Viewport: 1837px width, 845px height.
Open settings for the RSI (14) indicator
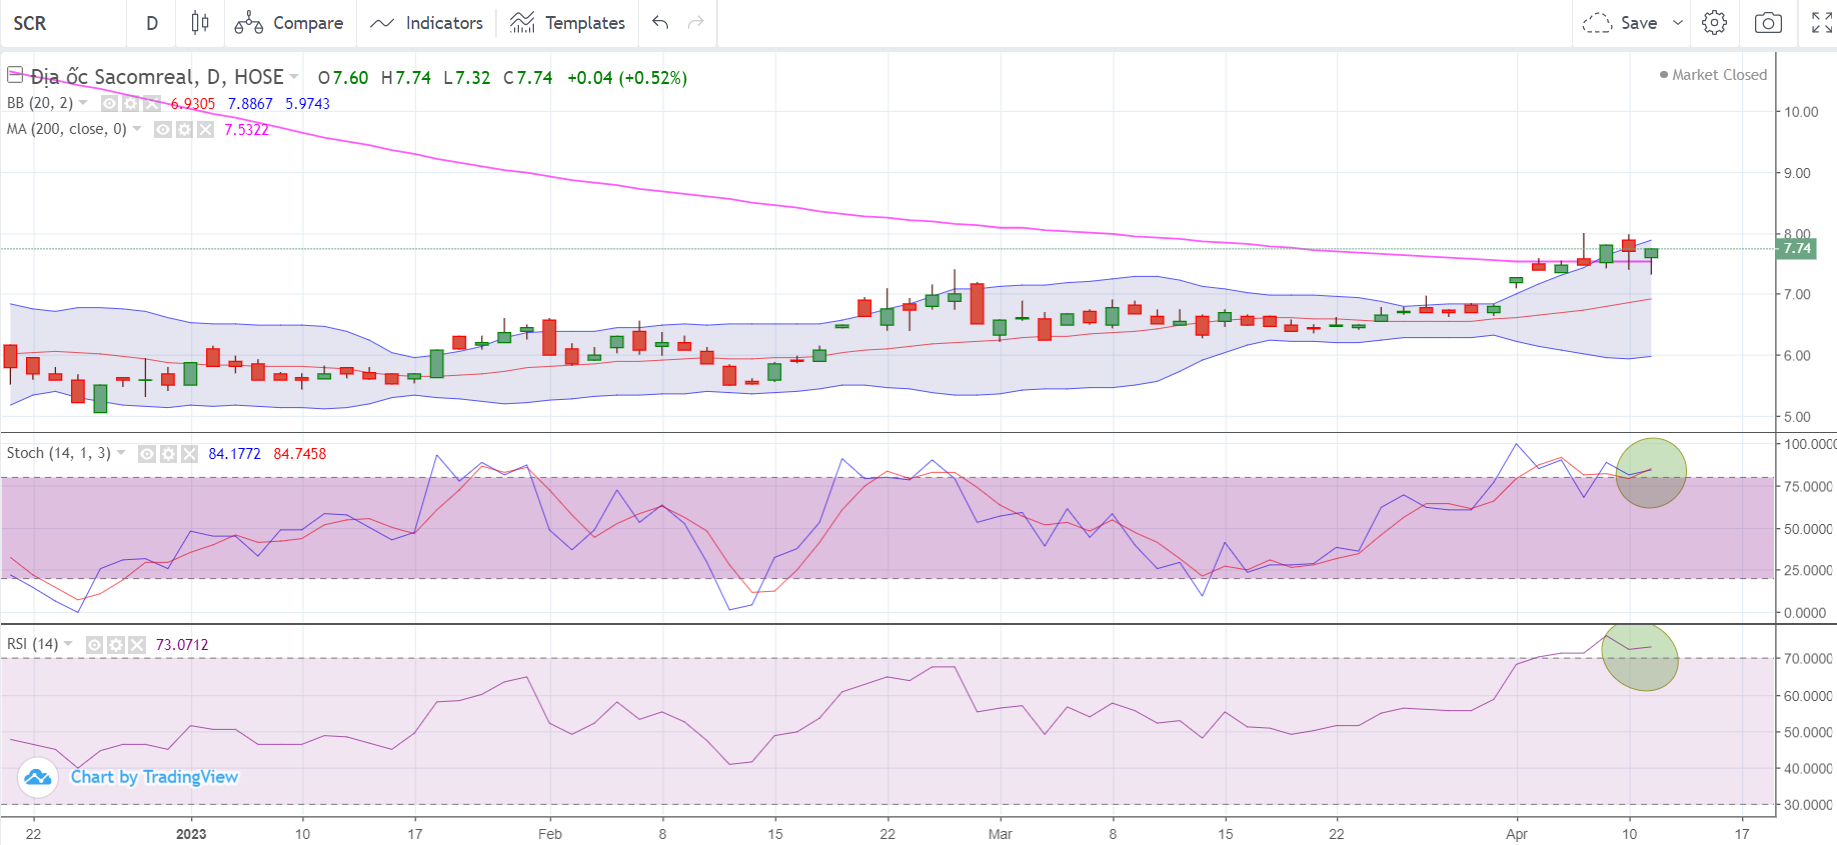coord(116,645)
